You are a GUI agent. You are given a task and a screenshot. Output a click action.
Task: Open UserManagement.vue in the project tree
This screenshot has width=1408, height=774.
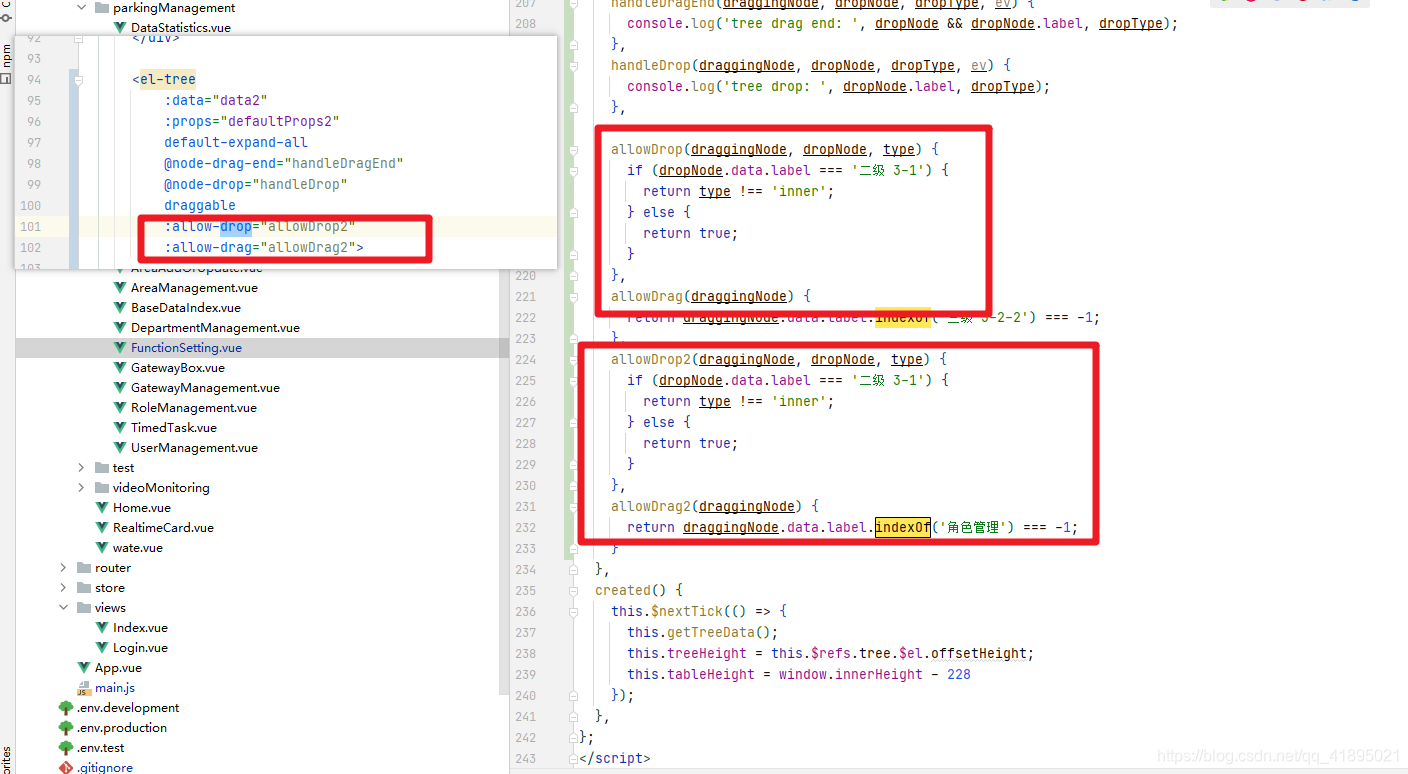pos(194,448)
